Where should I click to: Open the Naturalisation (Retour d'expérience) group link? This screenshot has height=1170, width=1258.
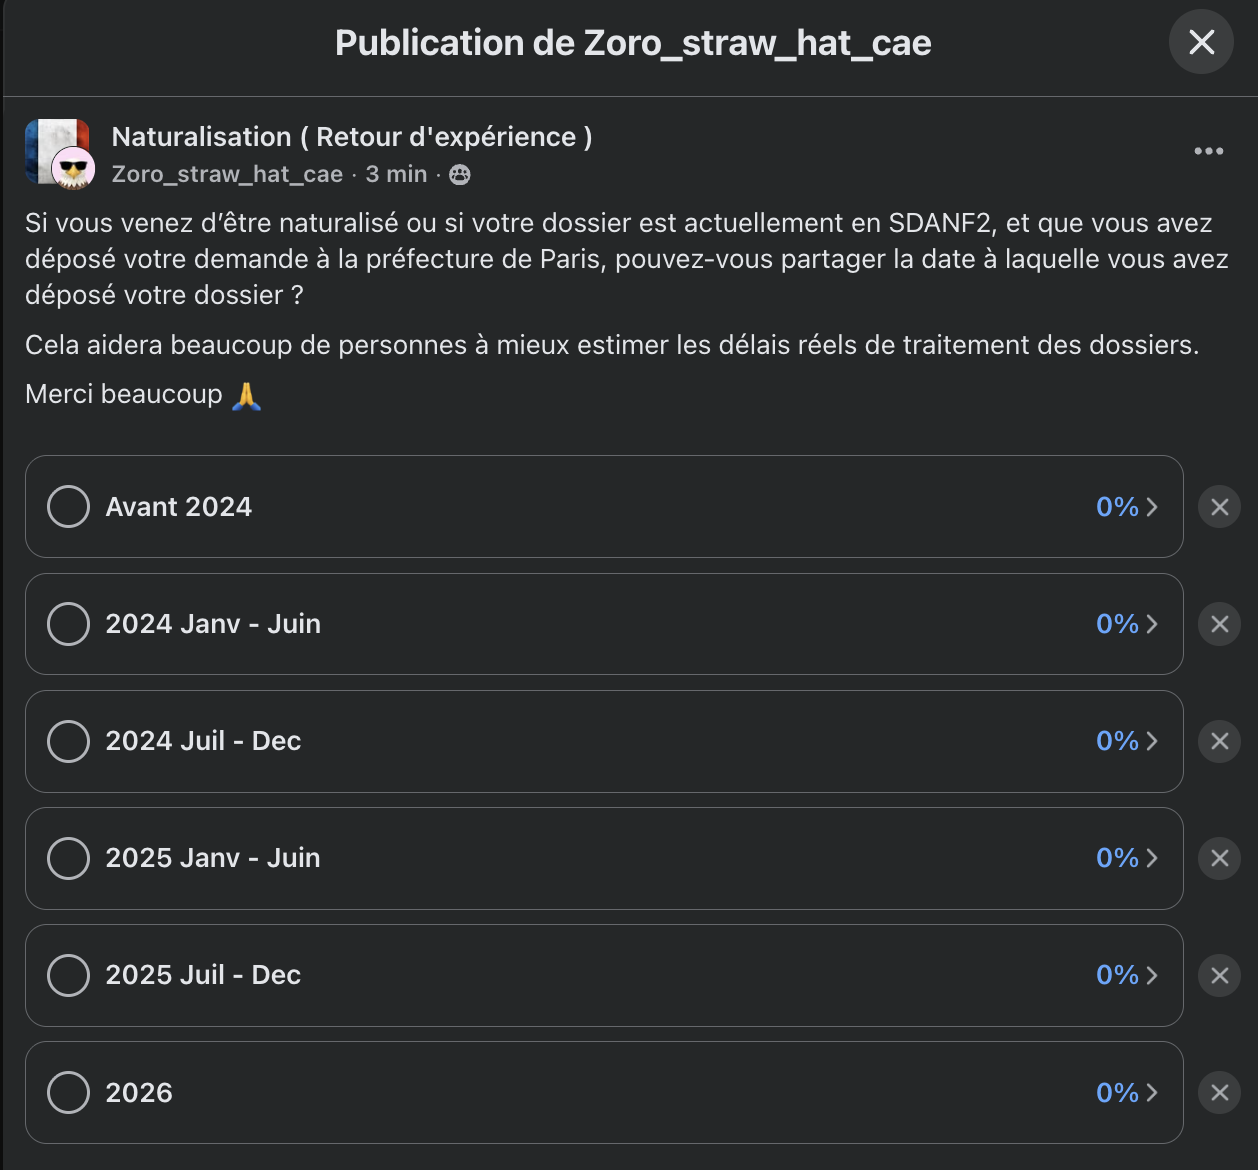click(351, 137)
